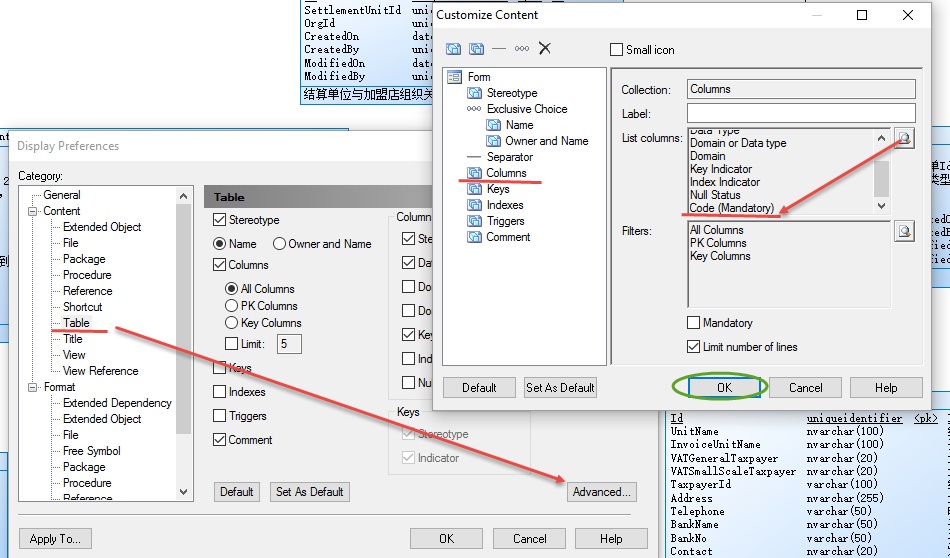Screen dimensions: 950x558
Task: Select General in the Category tree
Action: [x=62, y=195]
